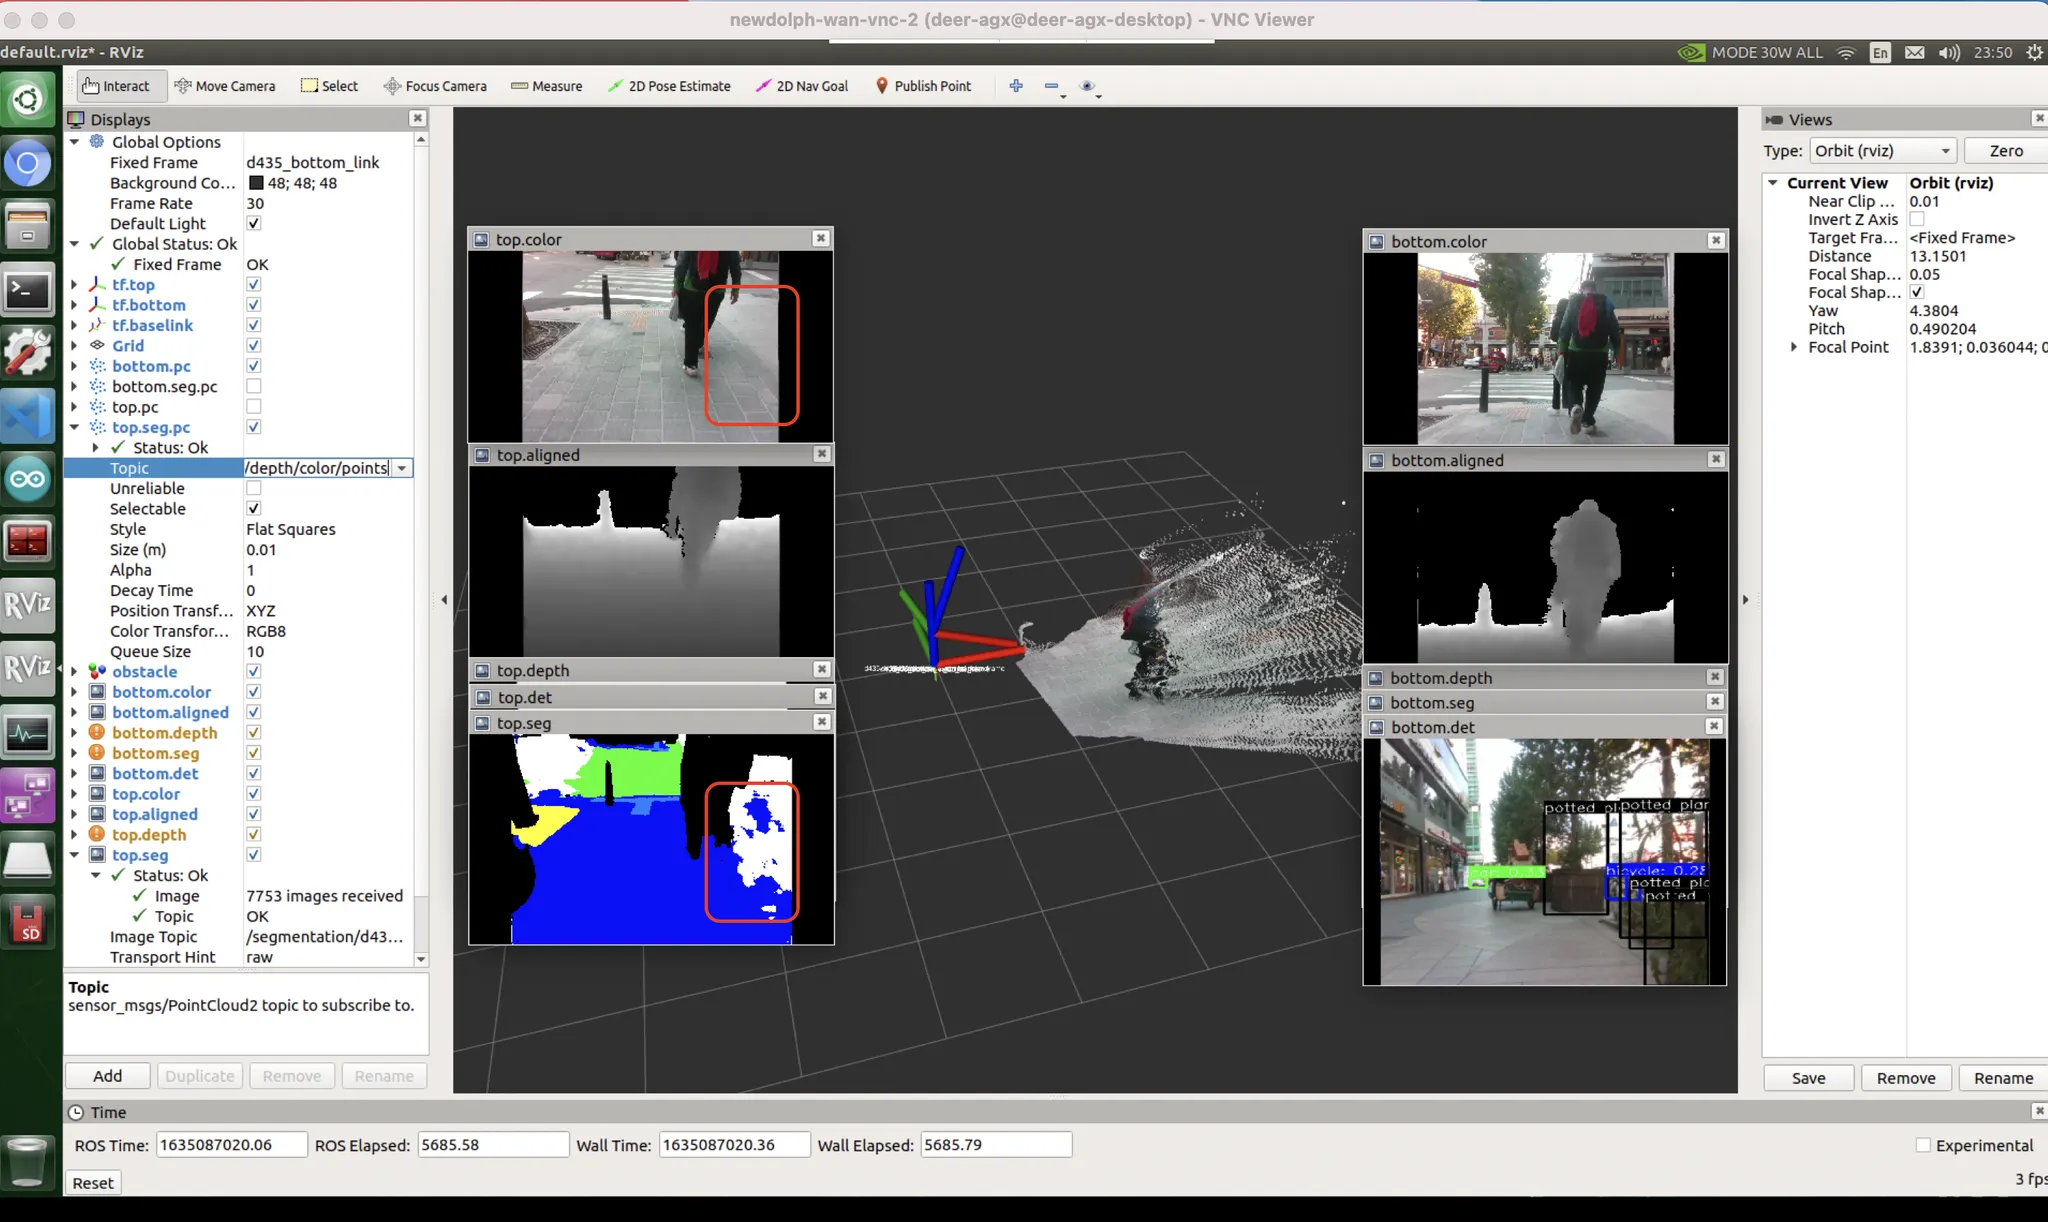Open the Arduino IDE in dock

[x=27, y=479]
